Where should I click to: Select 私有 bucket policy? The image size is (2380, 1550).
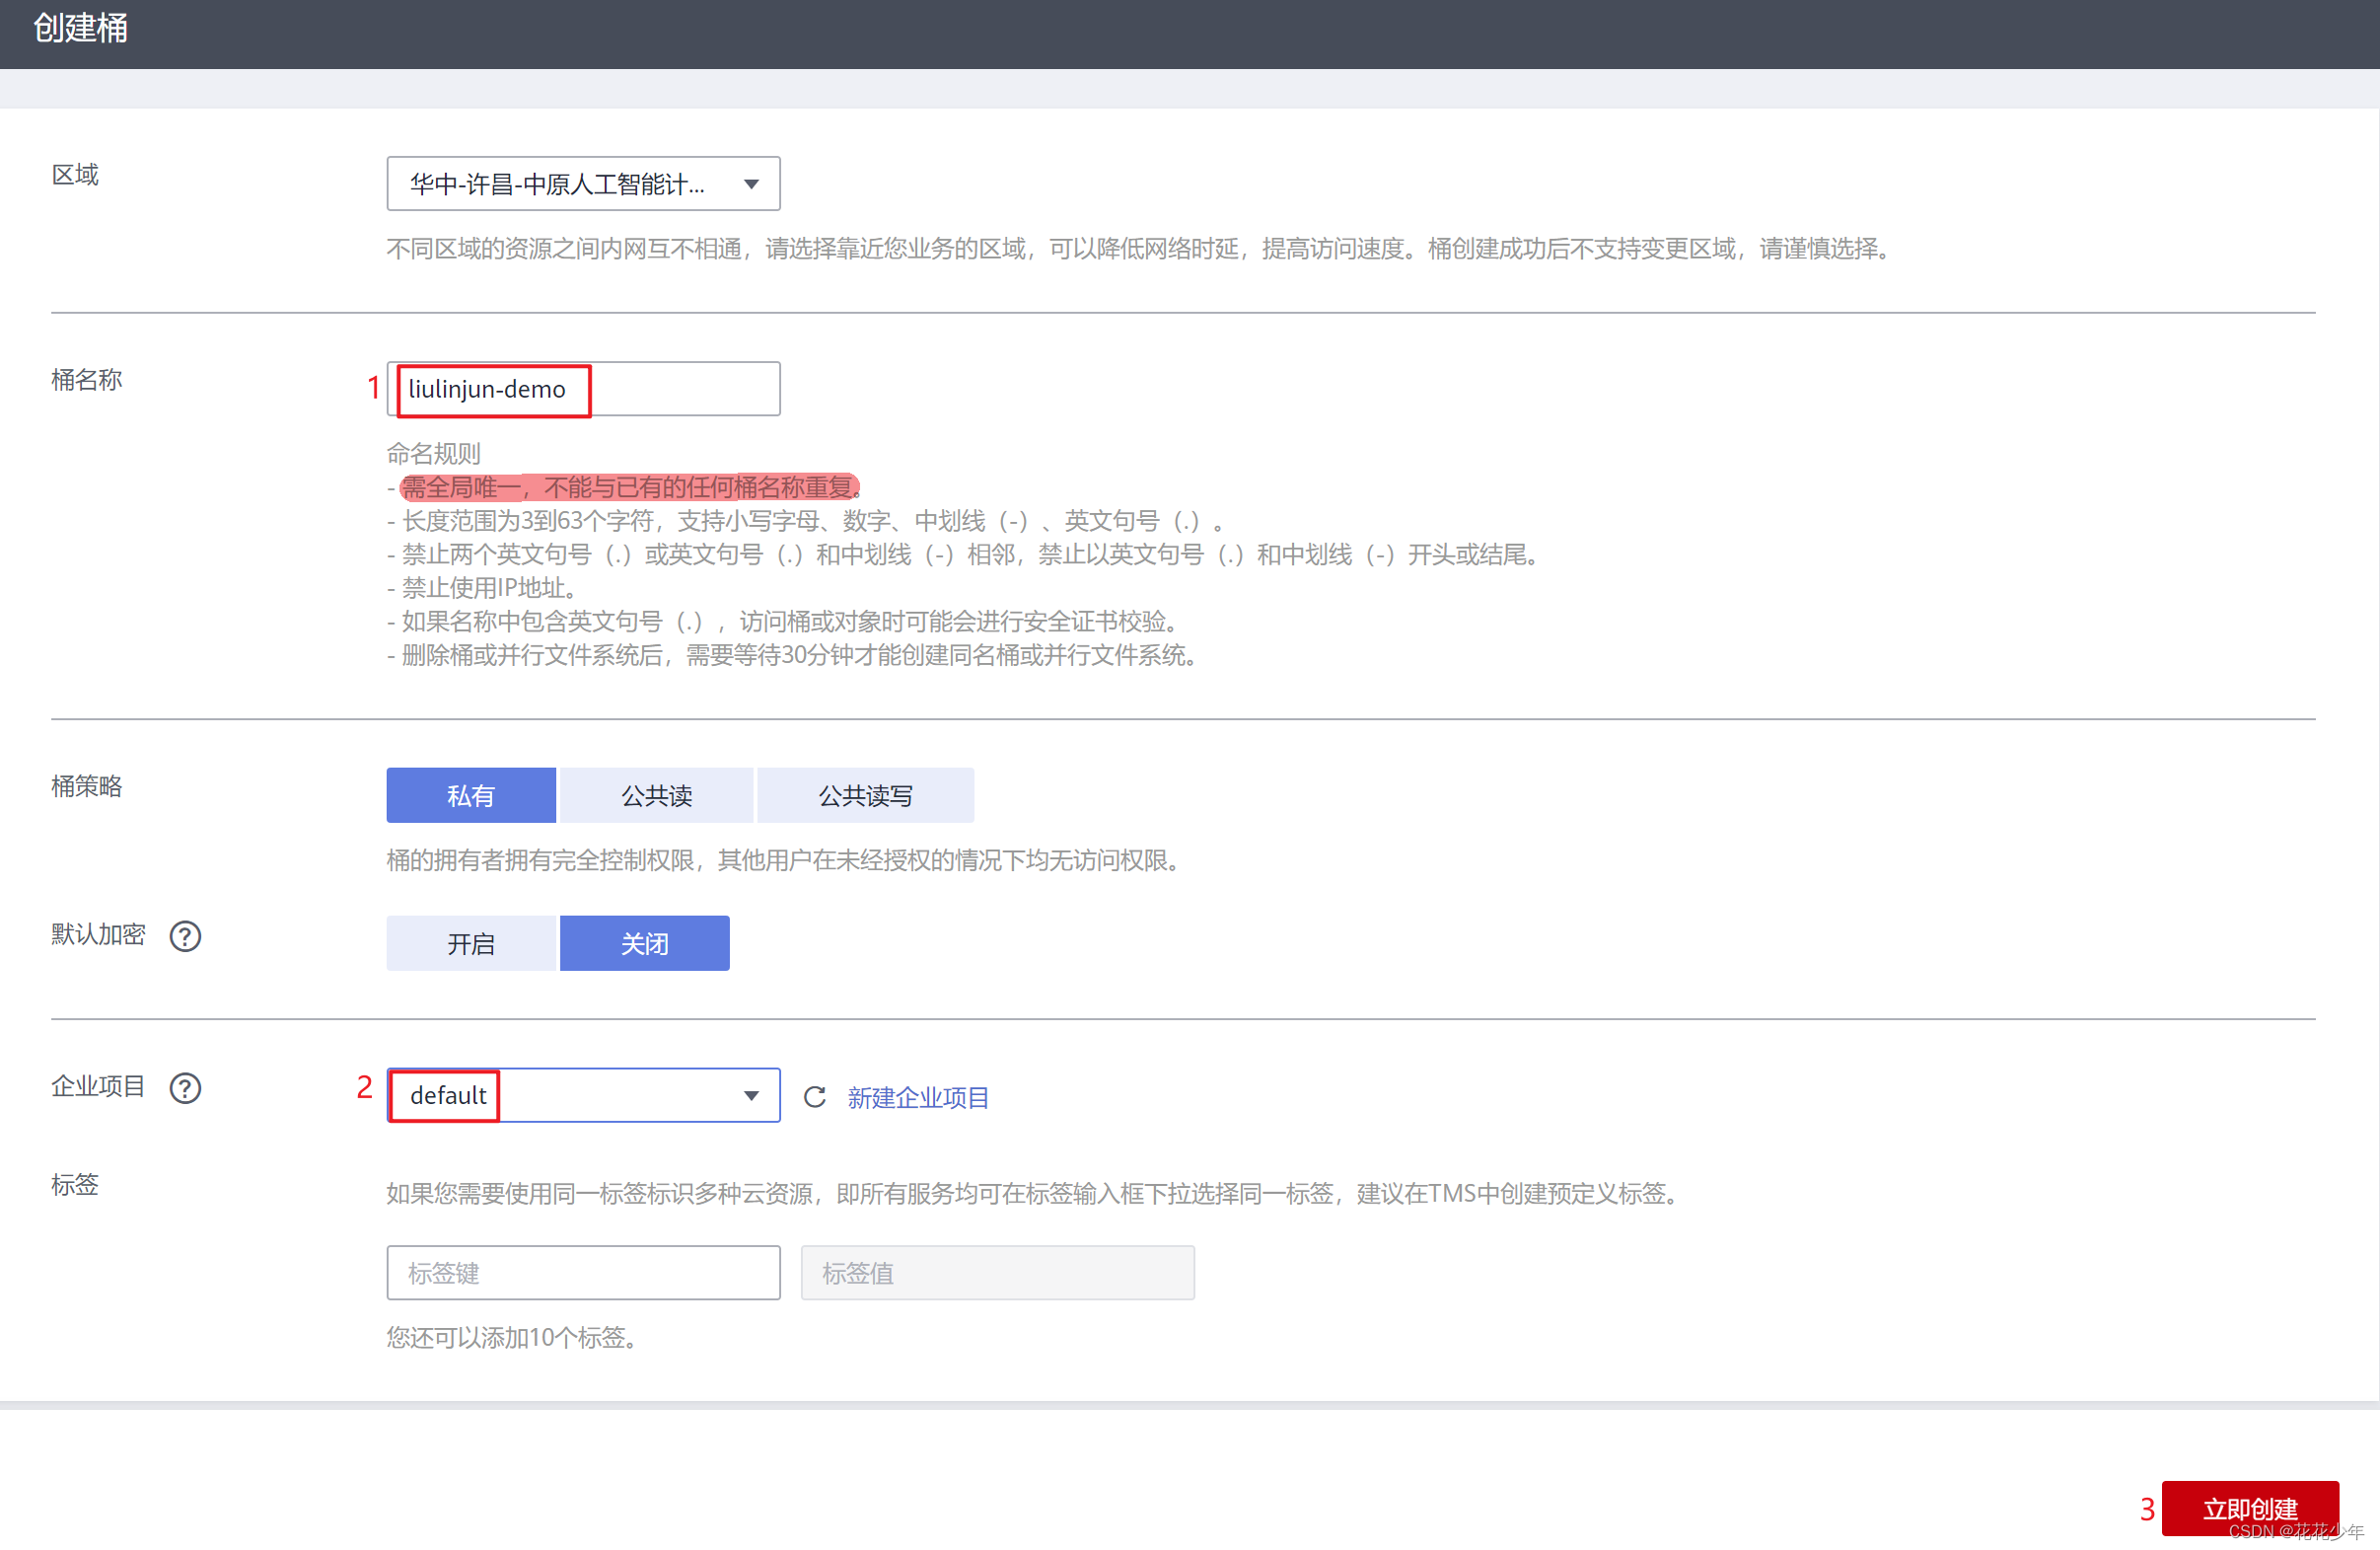pyautogui.click(x=471, y=796)
